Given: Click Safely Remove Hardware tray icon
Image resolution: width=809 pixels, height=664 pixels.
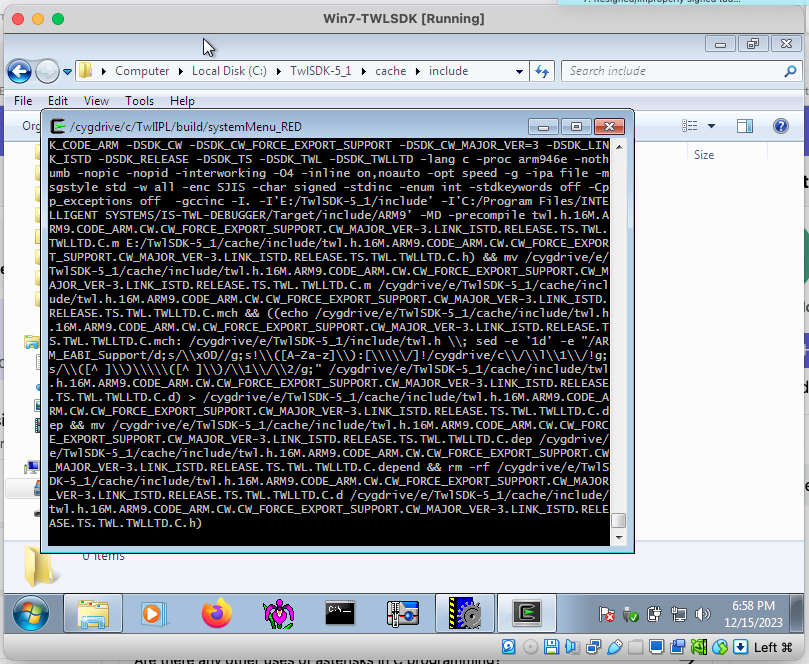Looking at the screenshot, I should (x=630, y=614).
